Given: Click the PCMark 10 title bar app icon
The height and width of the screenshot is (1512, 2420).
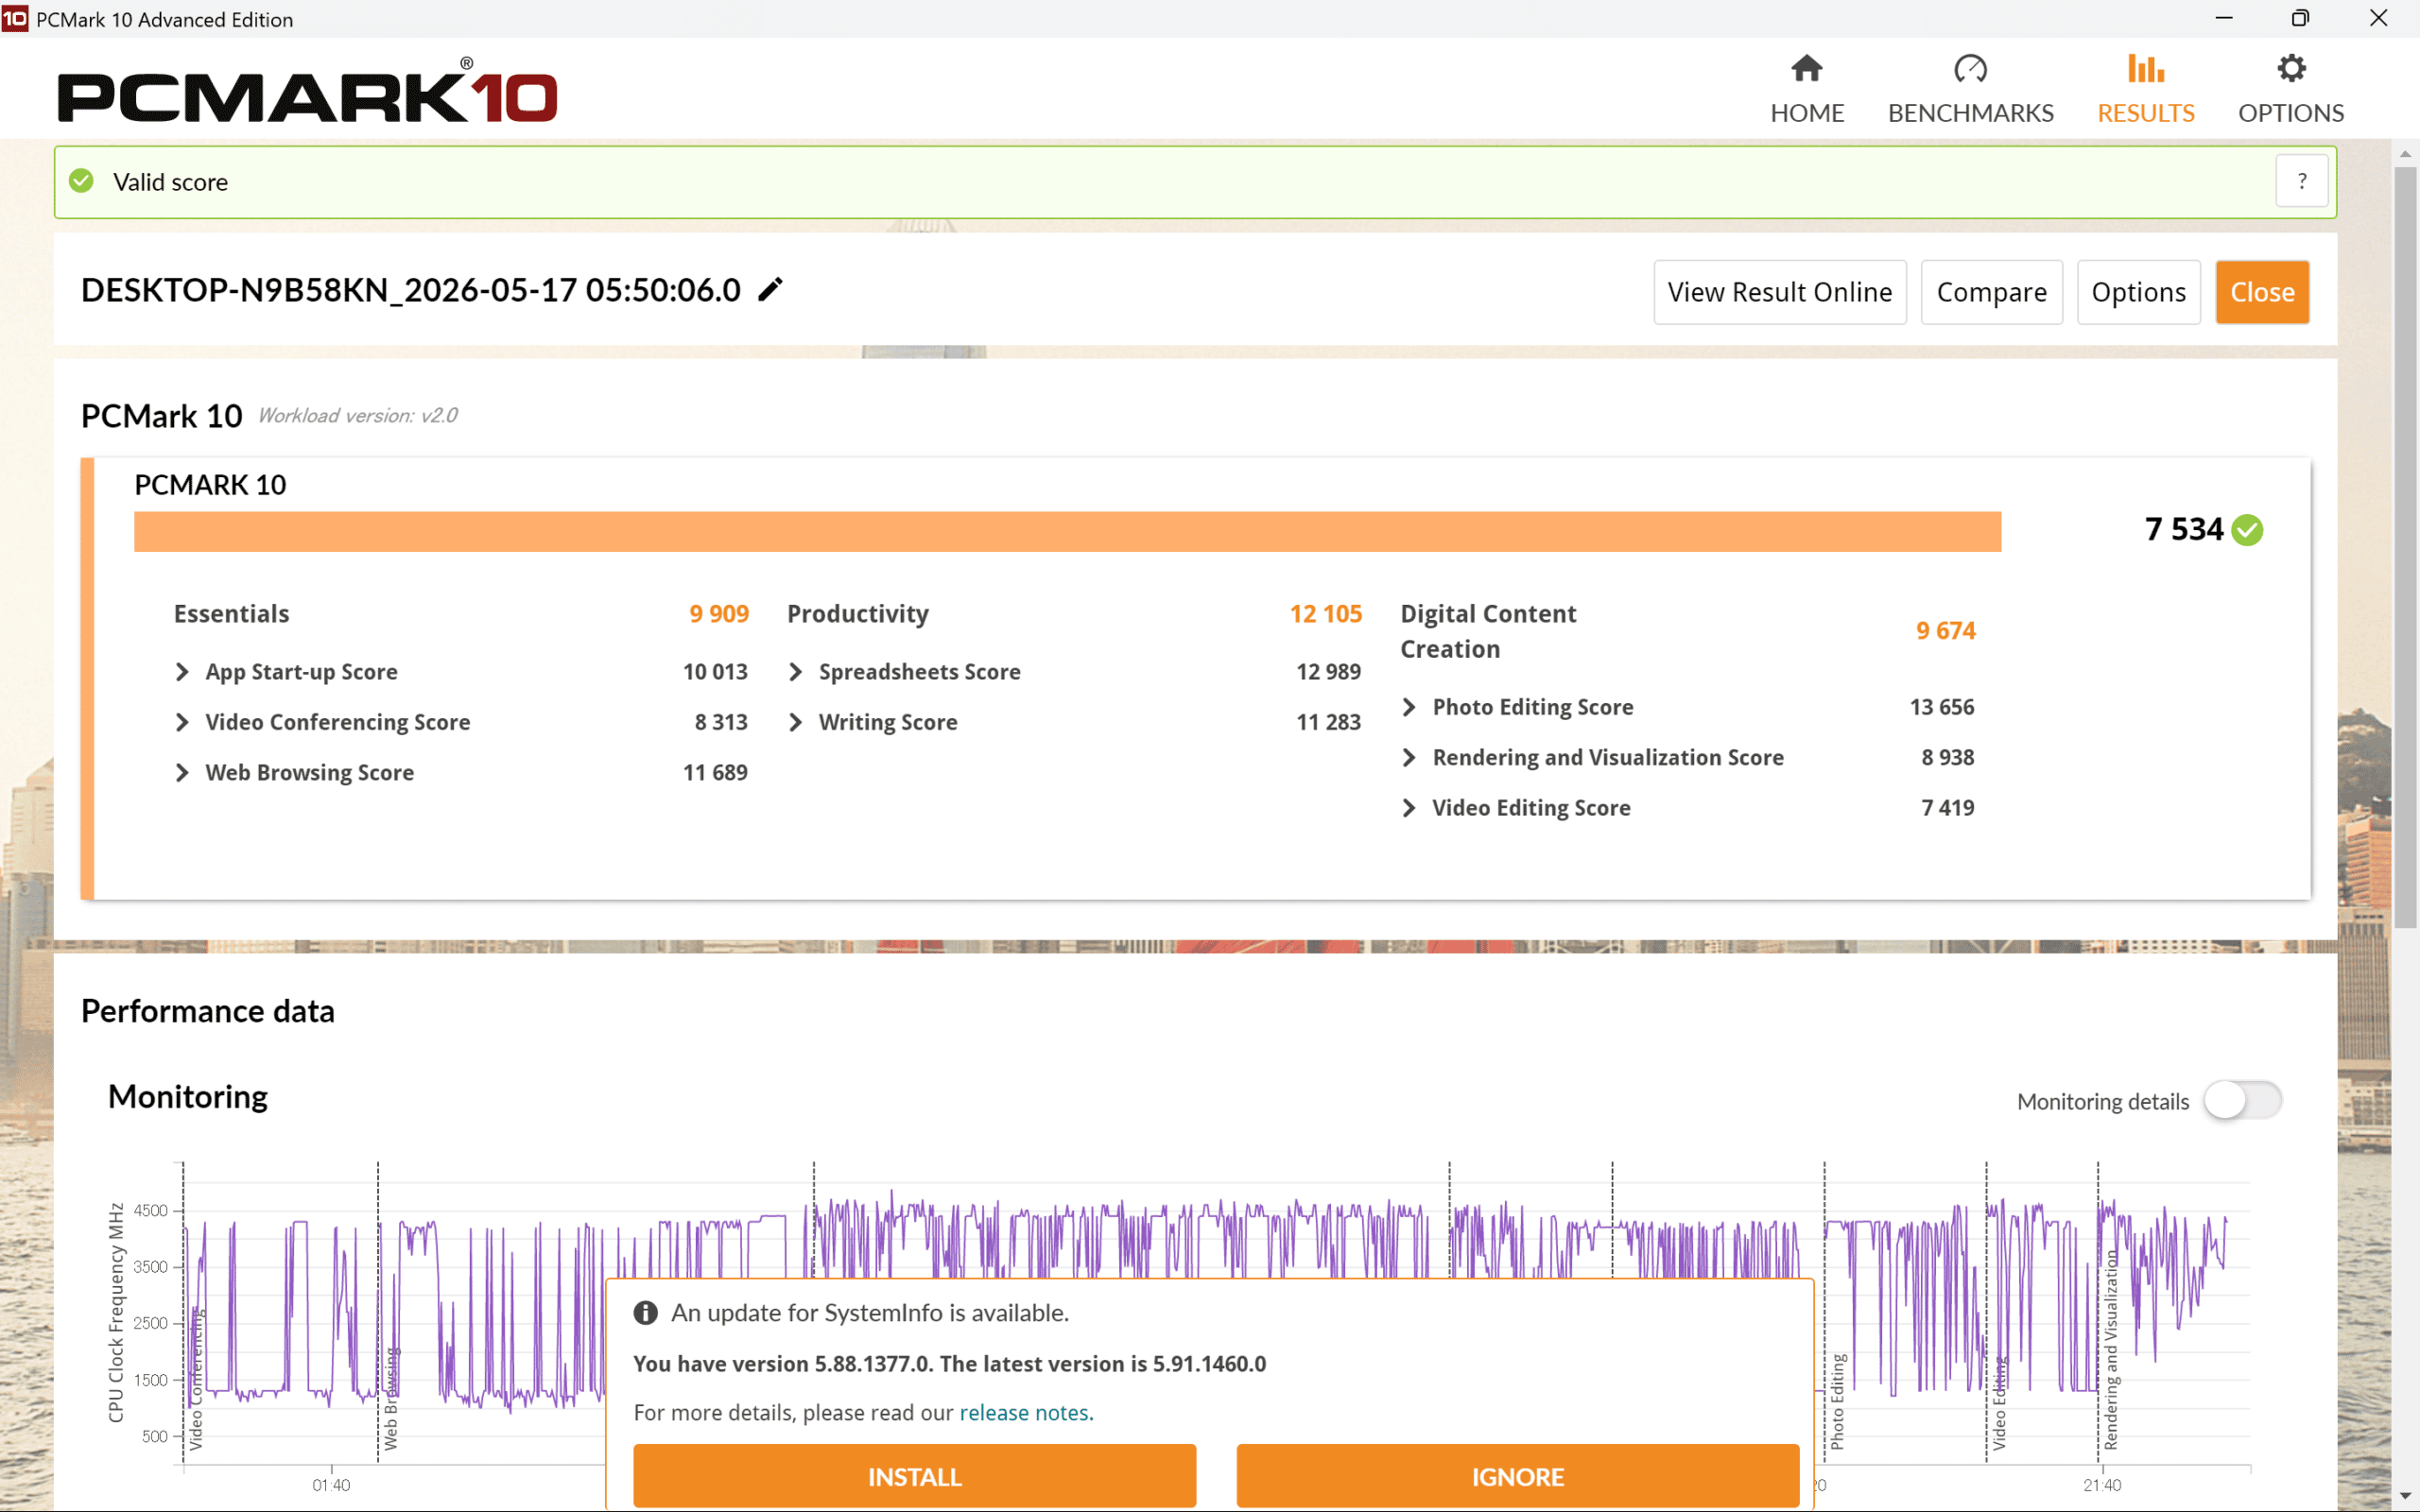Looking at the screenshot, I should [x=15, y=18].
